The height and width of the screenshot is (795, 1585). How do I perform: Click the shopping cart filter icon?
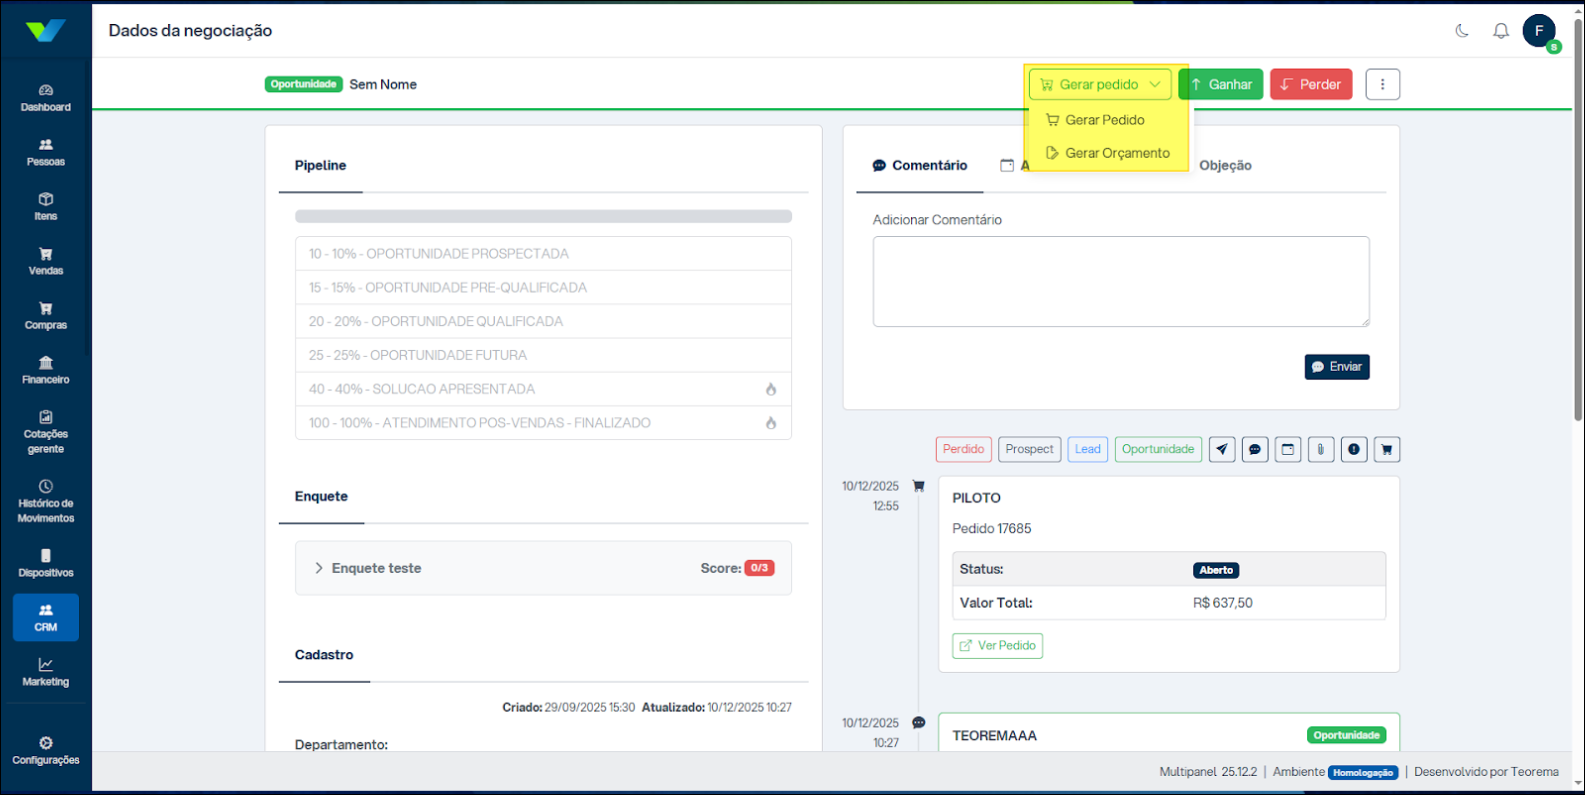(x=1386, y=450)
